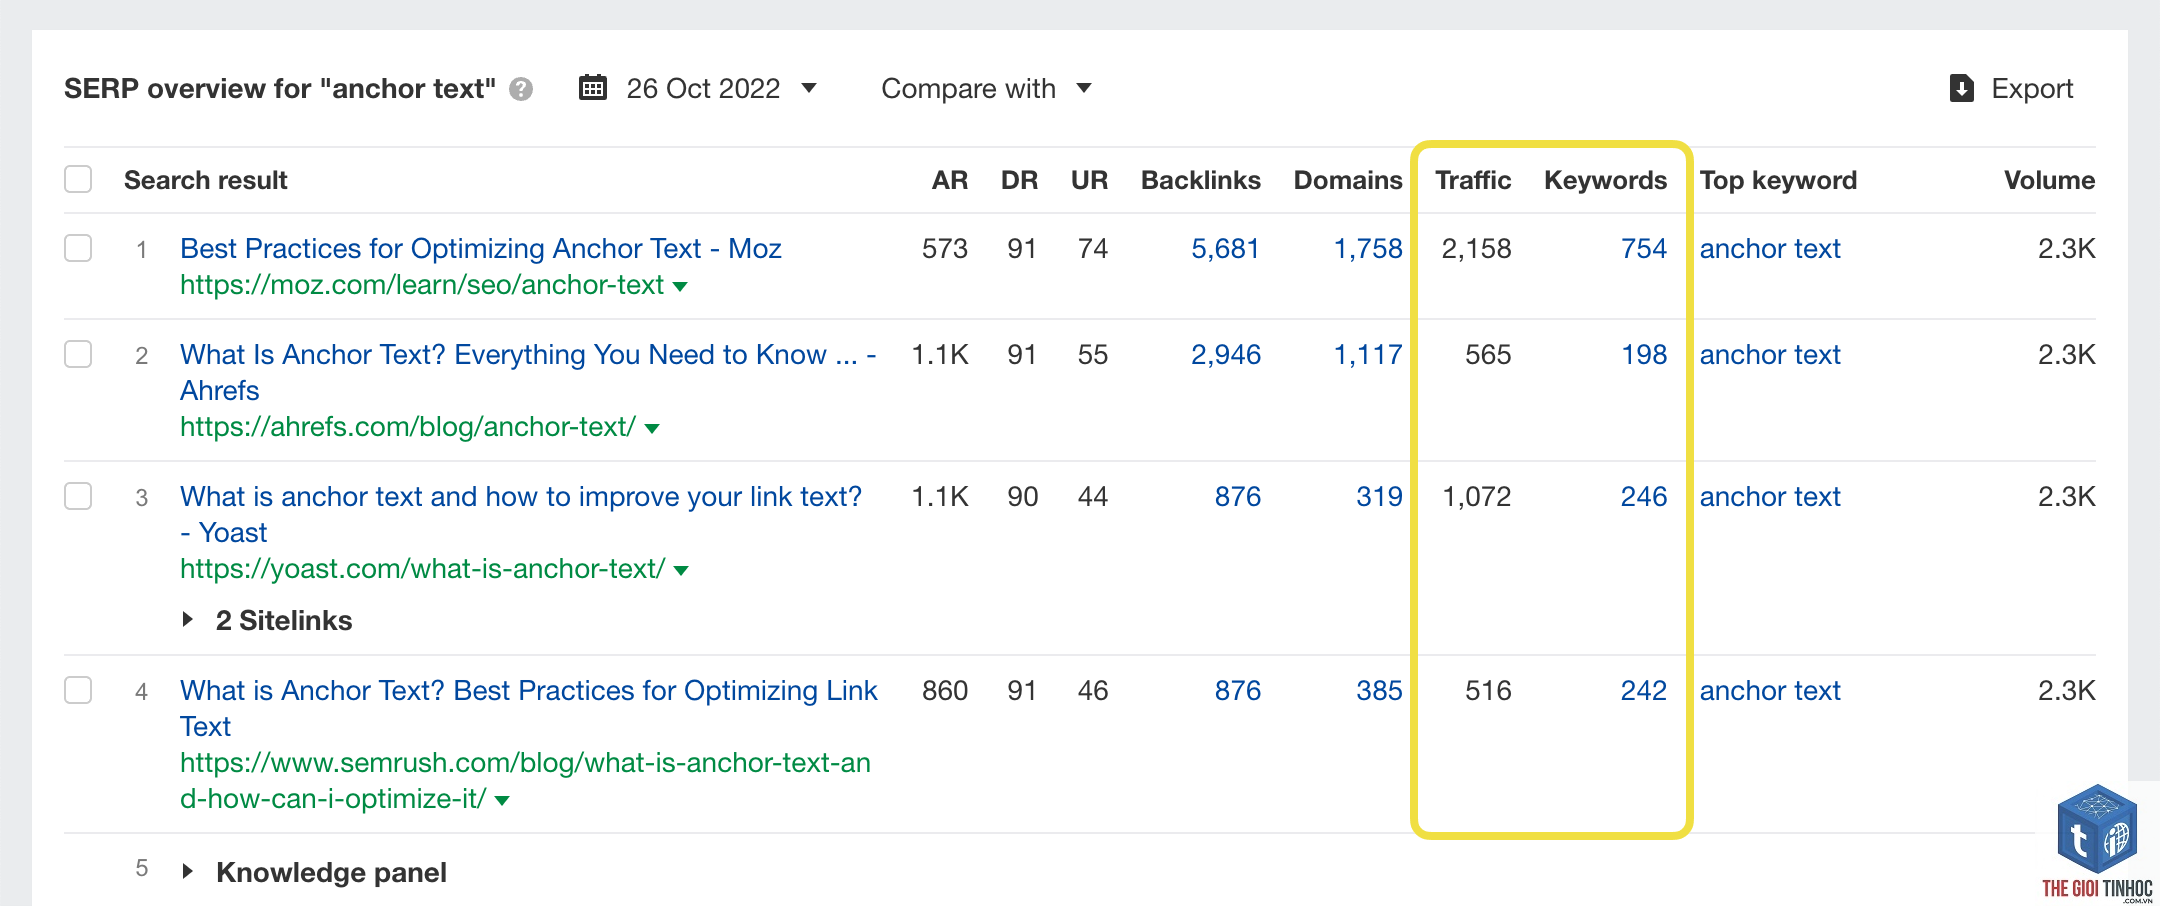The width and height of the screenshot is (2160, 906).
Task: Check the box for the Ahrefs result row
Action: [x=78, y=353]
